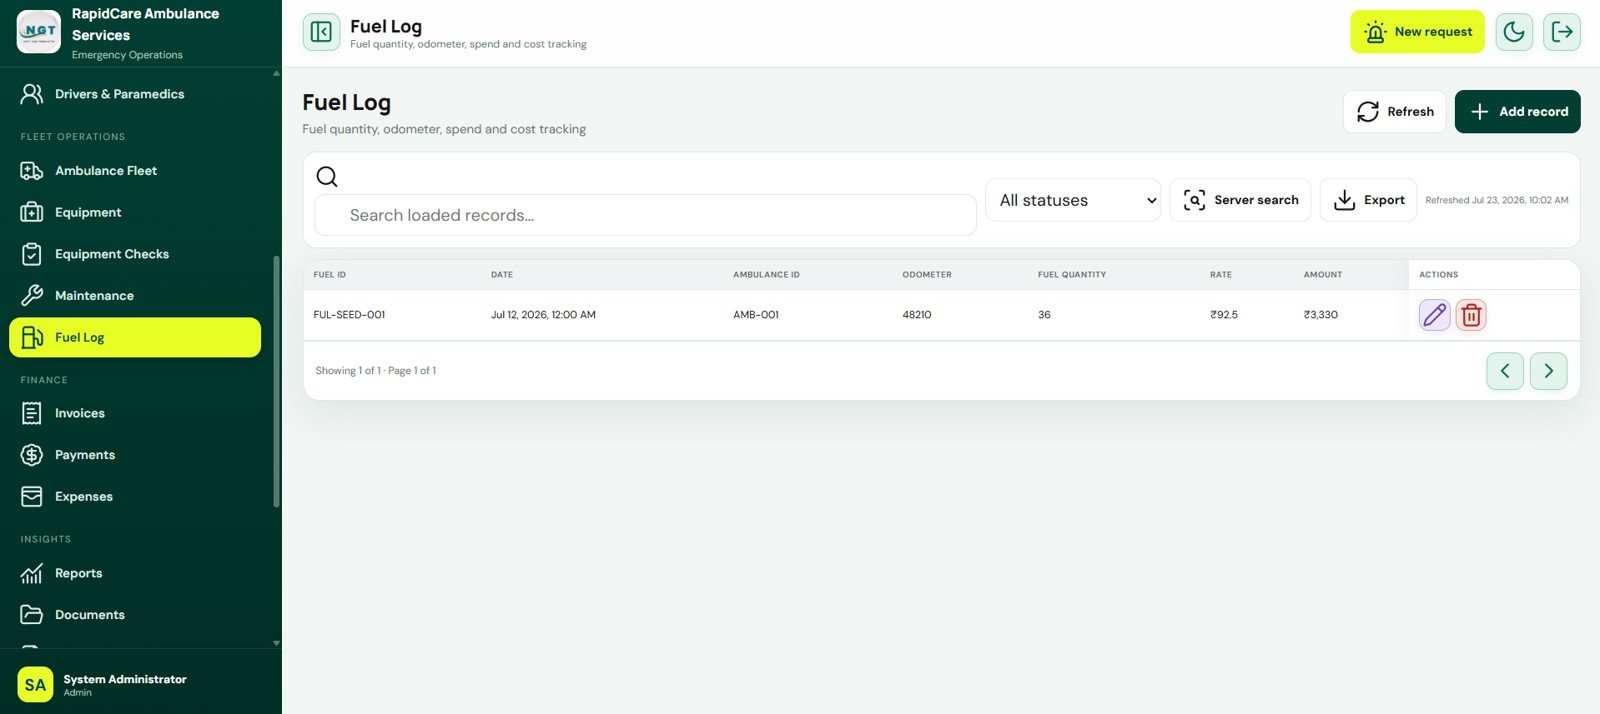Screen dimensions: 1600x714
Task: Click the Payments dollar icon
Action: (x=32, y=455)
